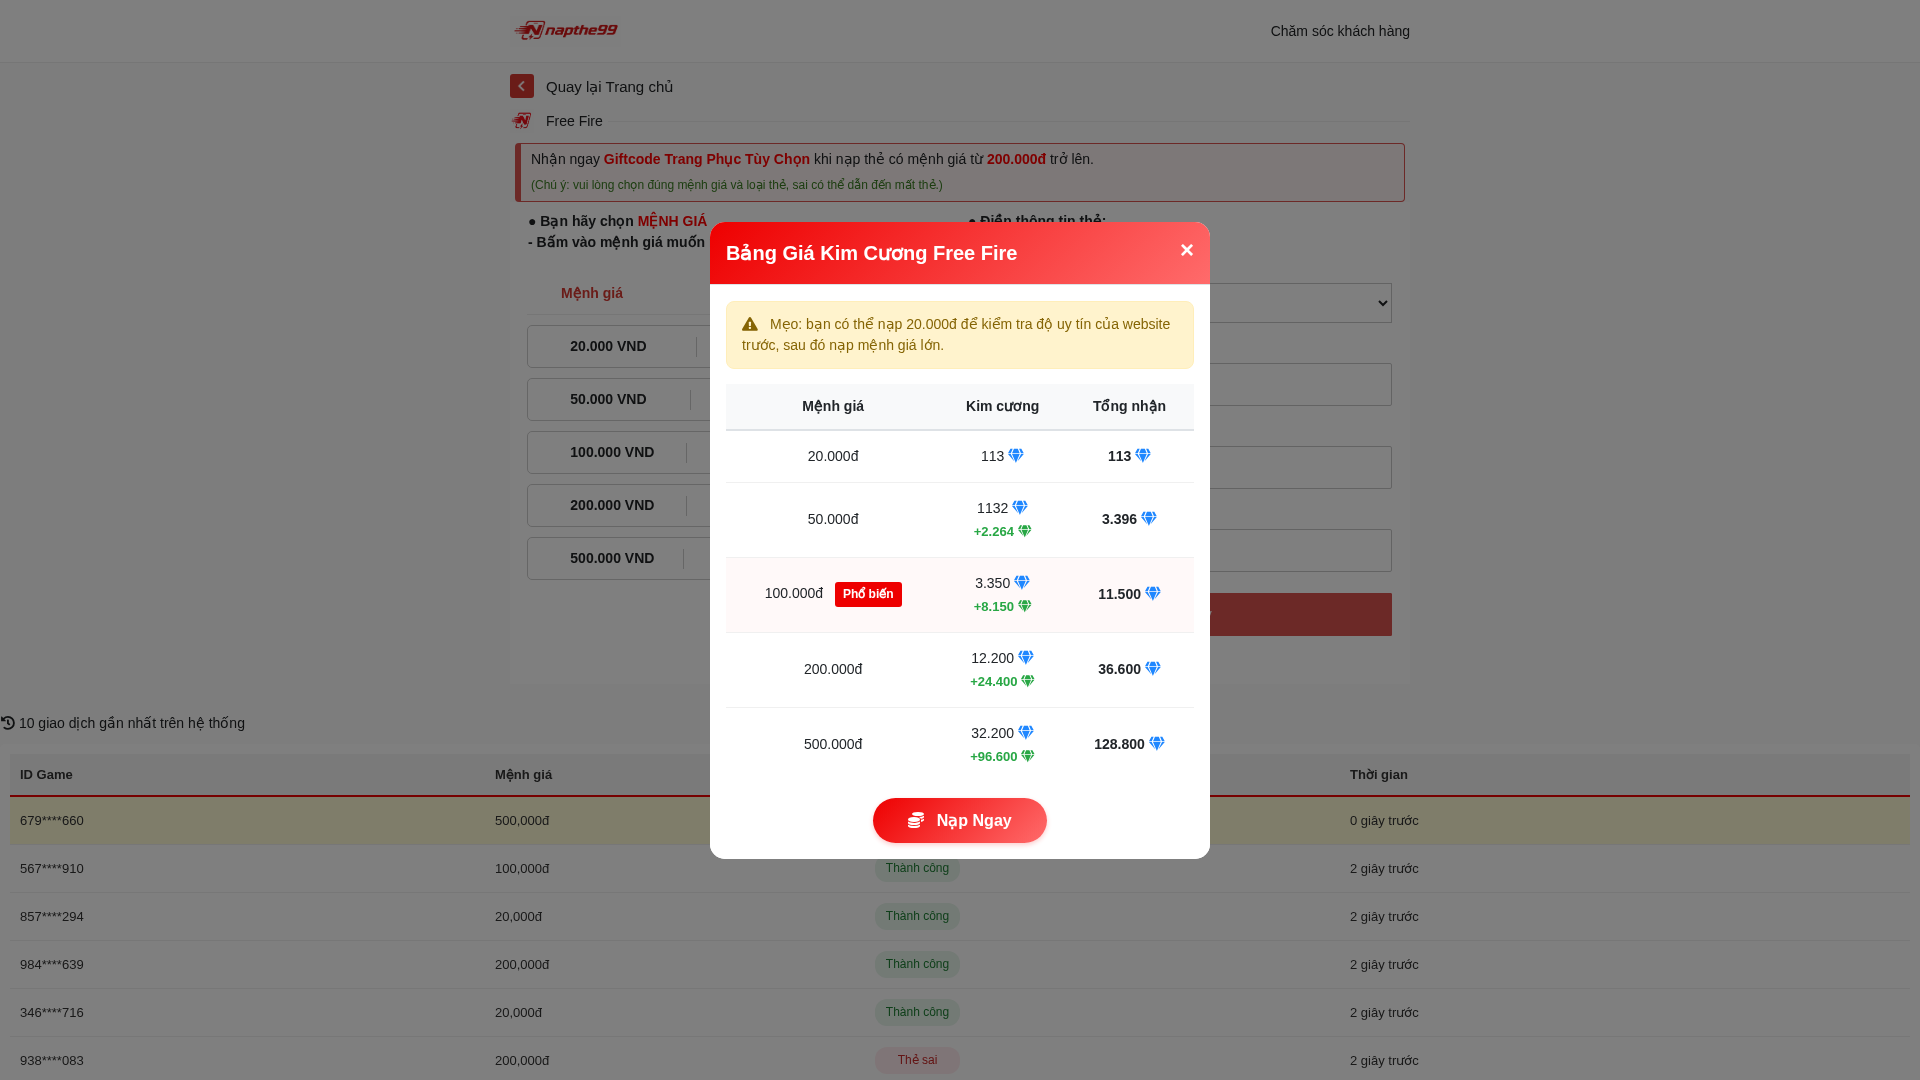Select the 100.000đ price row
This screenshot has height=1080, width=1920.
pos(960,595)
